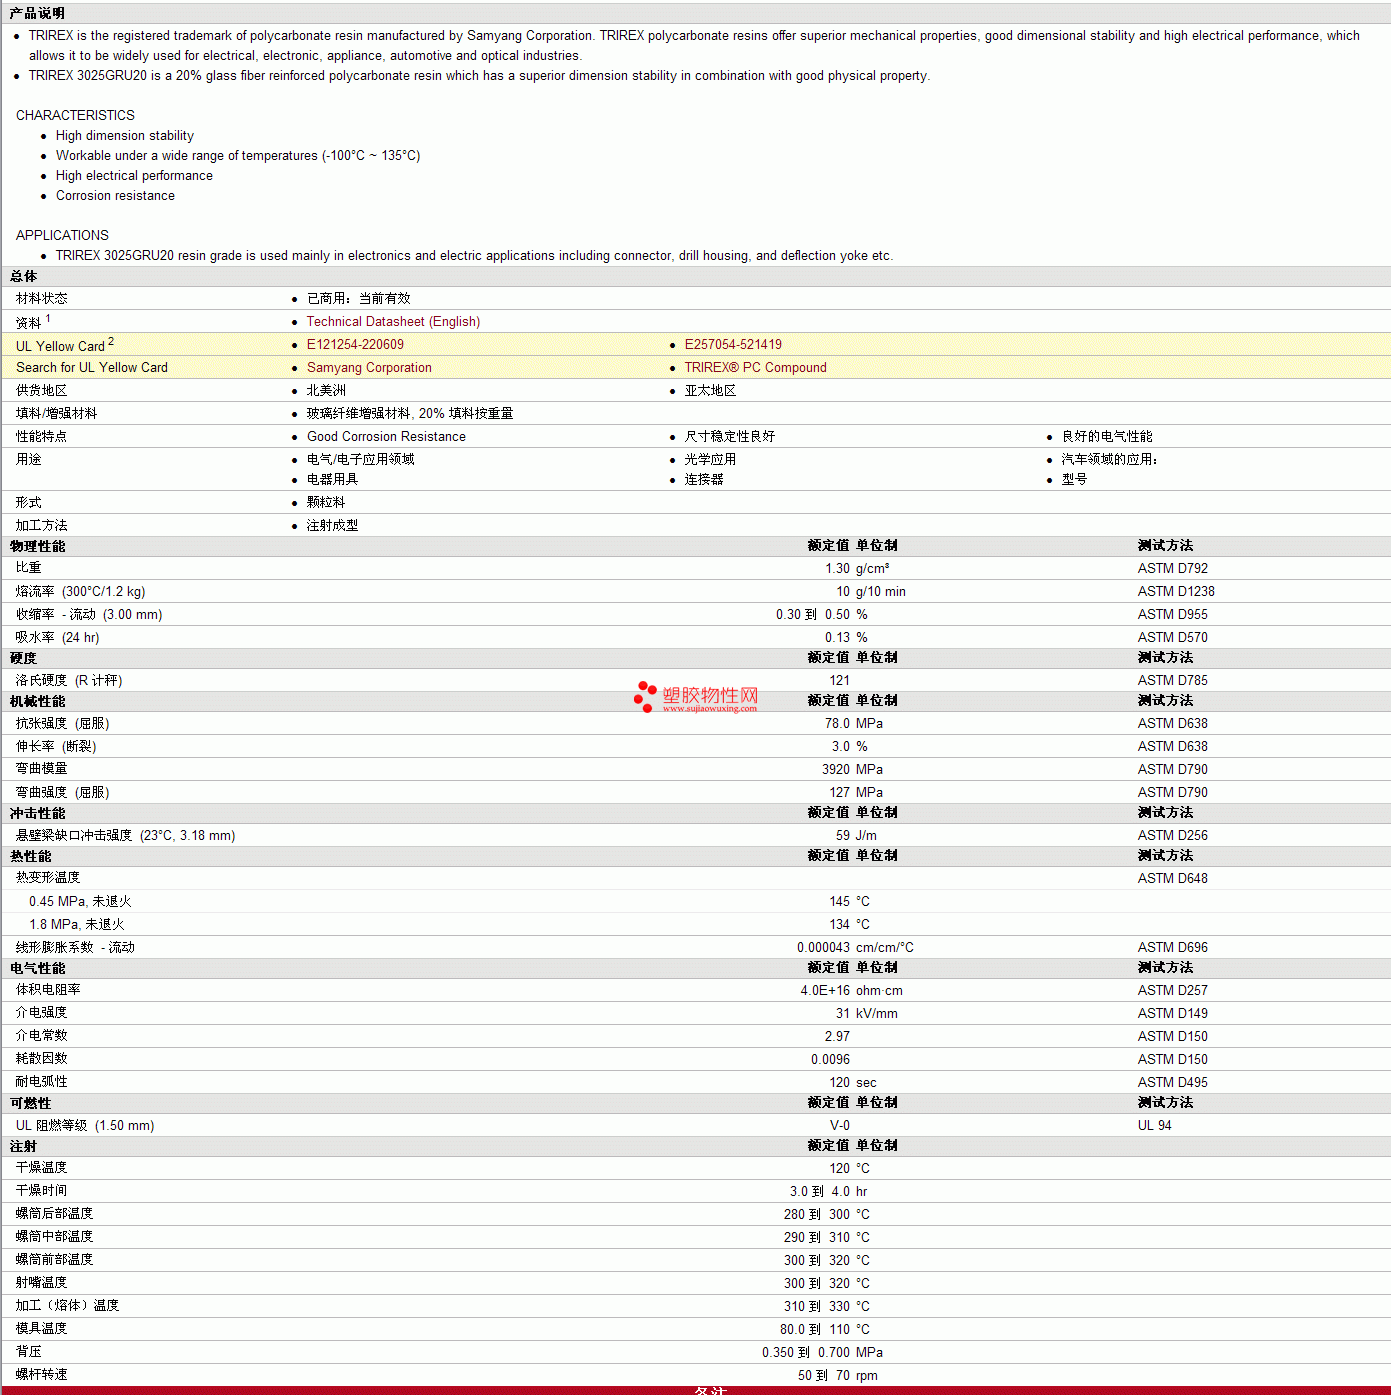Select the "4.0E+16" volume resistivity value

(x=825, y=991)
